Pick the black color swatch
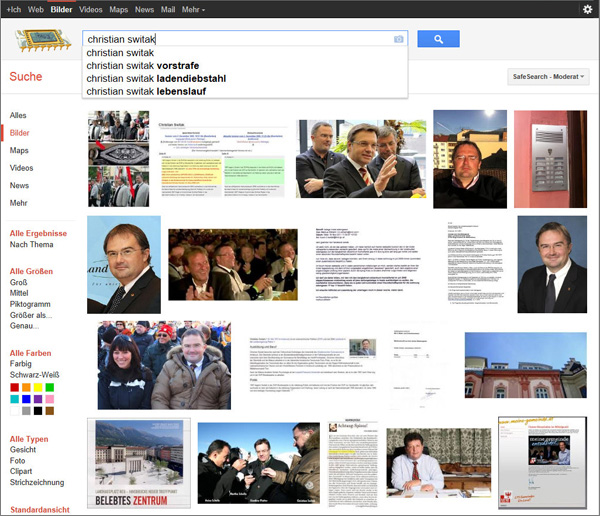The image size is (600, 516). pos(38,411)
